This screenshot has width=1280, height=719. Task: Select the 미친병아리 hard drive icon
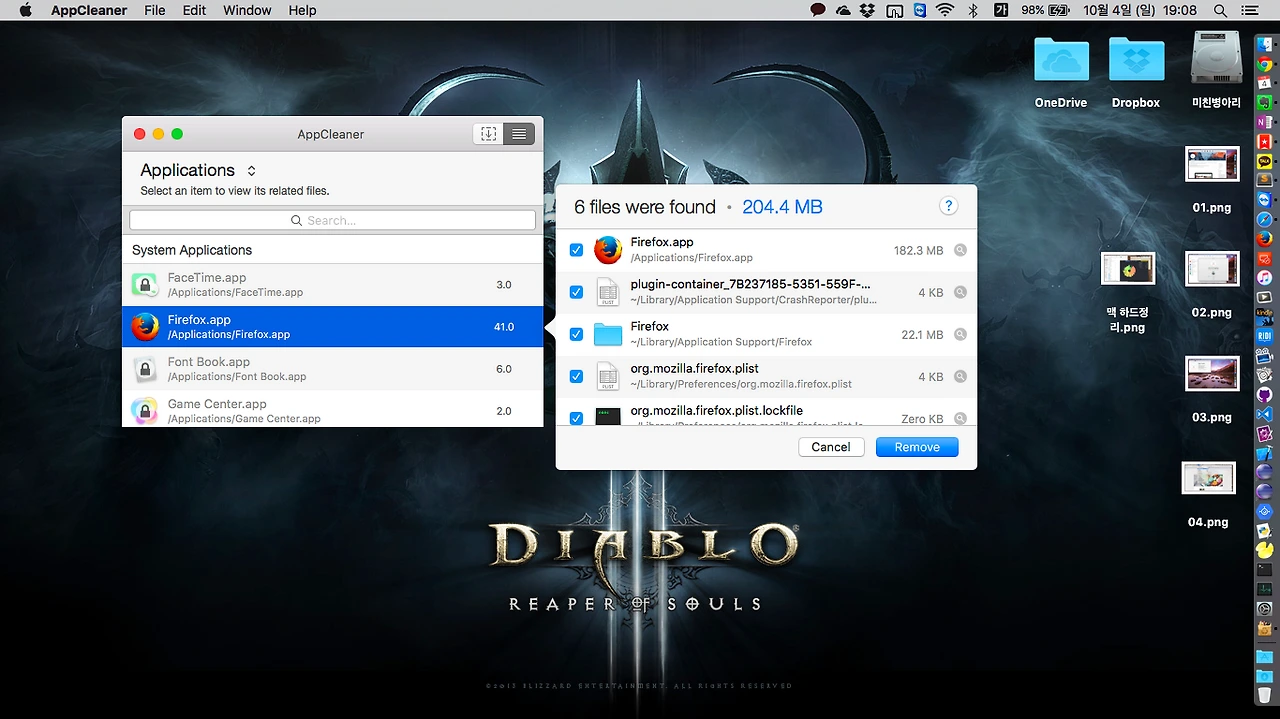(1216, 58)
